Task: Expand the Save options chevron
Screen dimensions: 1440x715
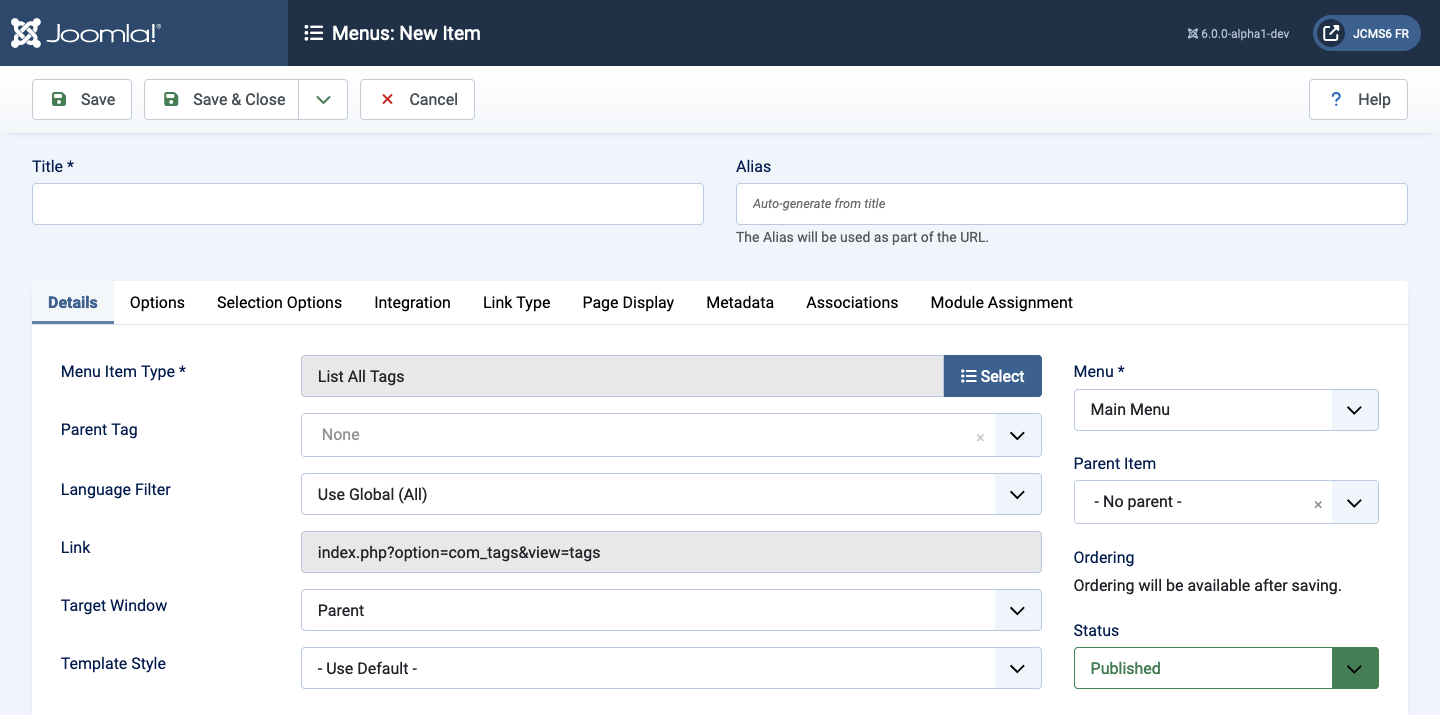Action: pos(322,99)
